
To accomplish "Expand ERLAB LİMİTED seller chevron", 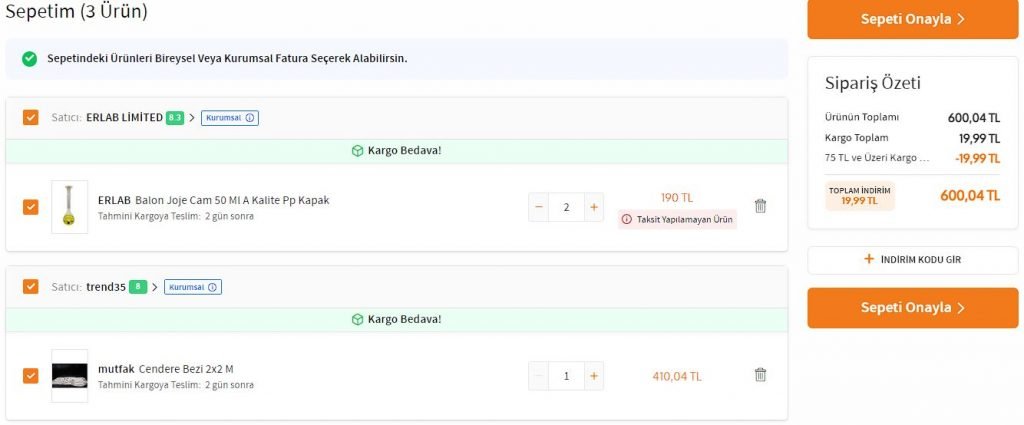I will pos(192,118).
